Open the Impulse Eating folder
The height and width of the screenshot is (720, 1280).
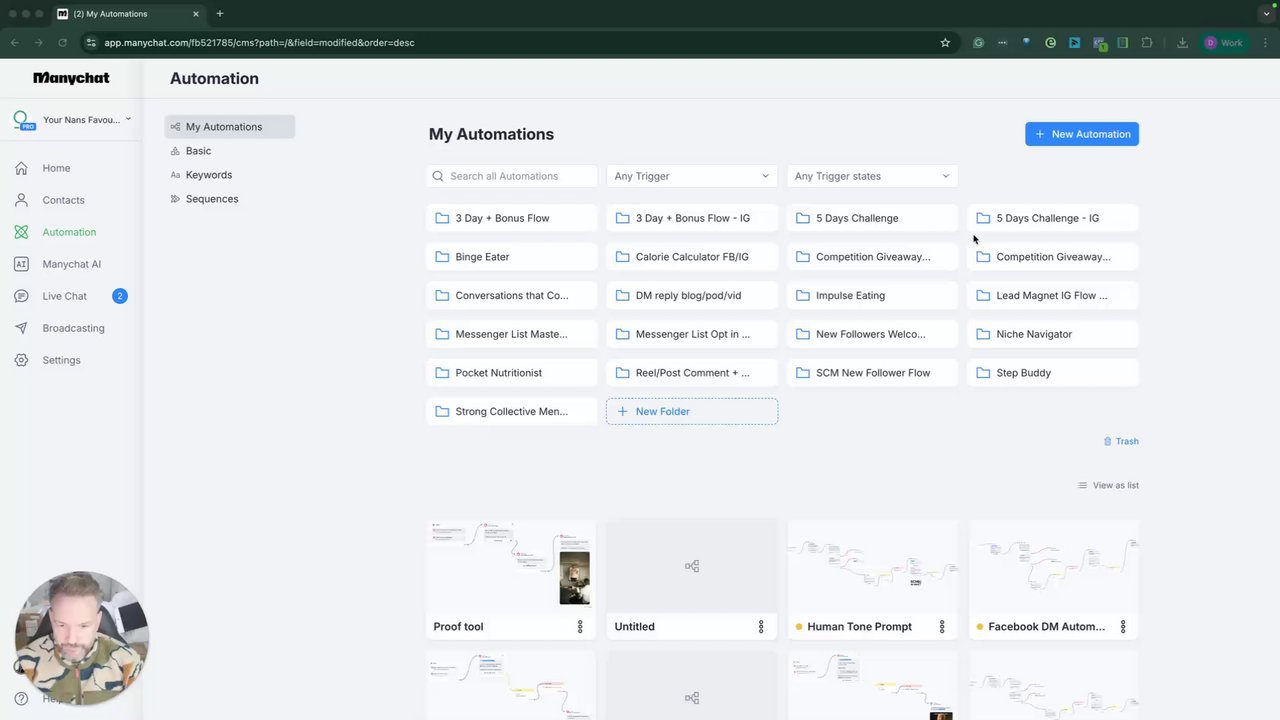[872, 296]
